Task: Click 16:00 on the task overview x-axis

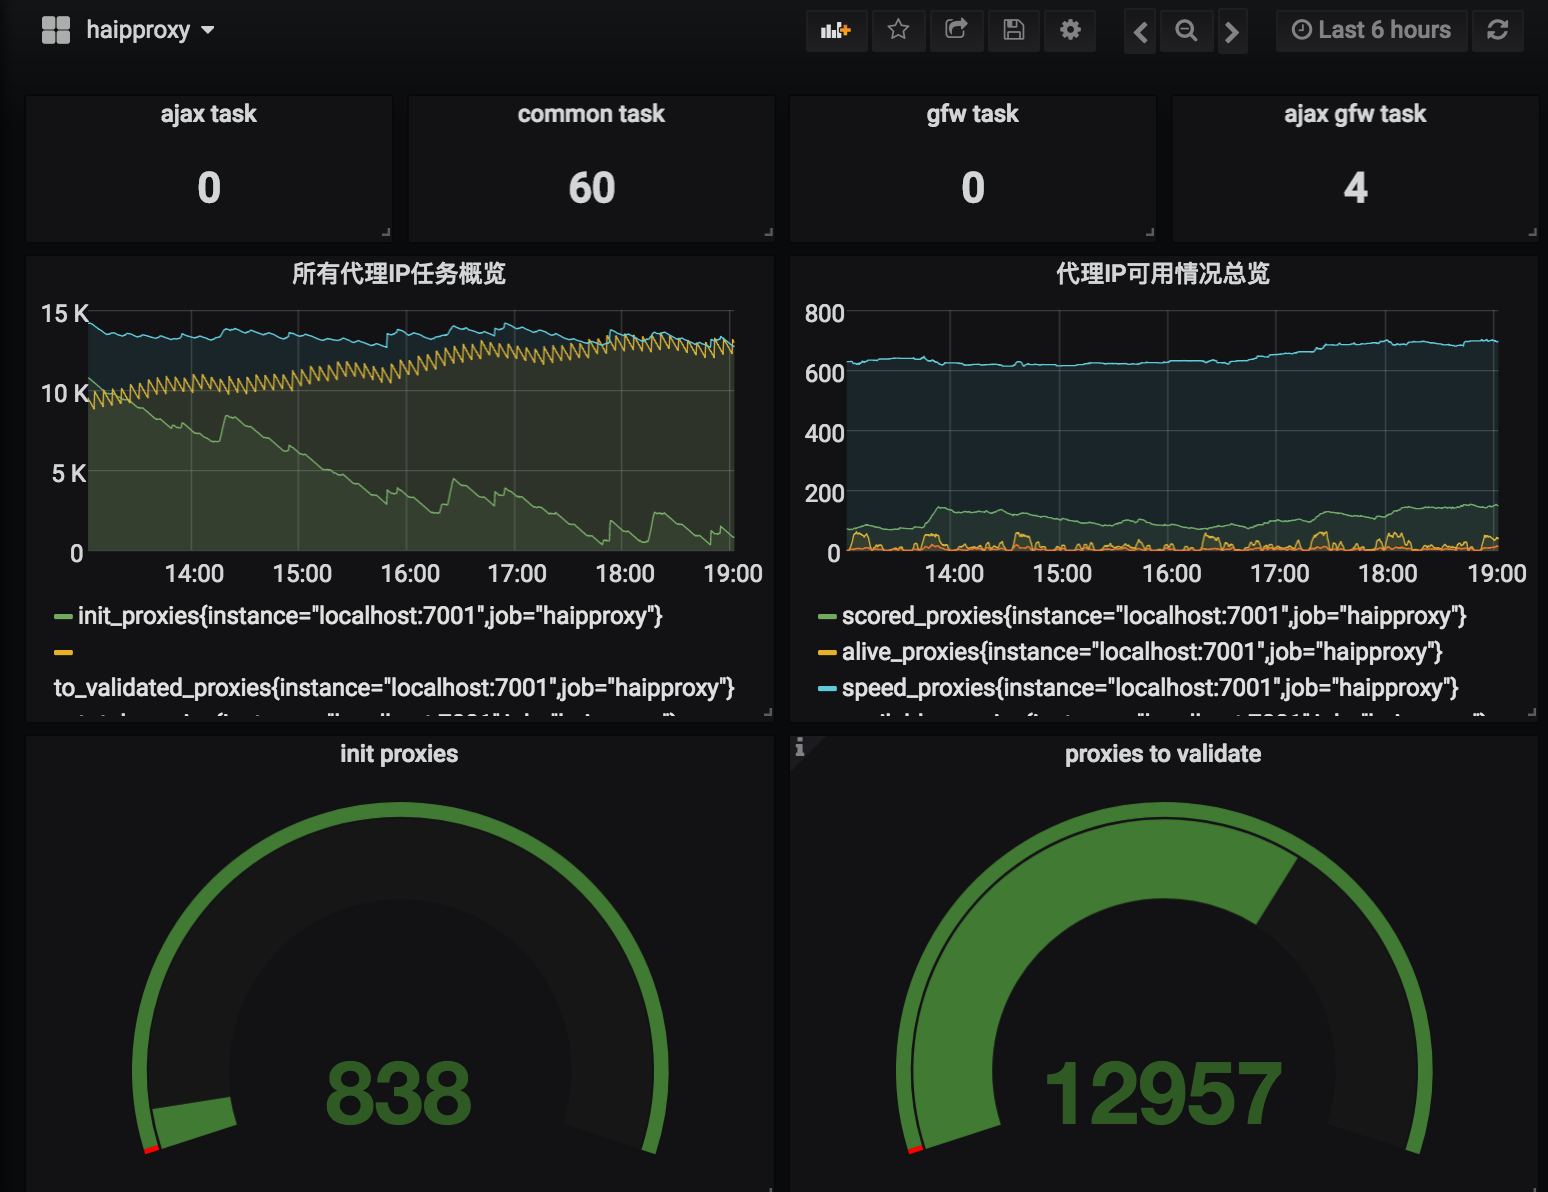Action: coord(410,574)
